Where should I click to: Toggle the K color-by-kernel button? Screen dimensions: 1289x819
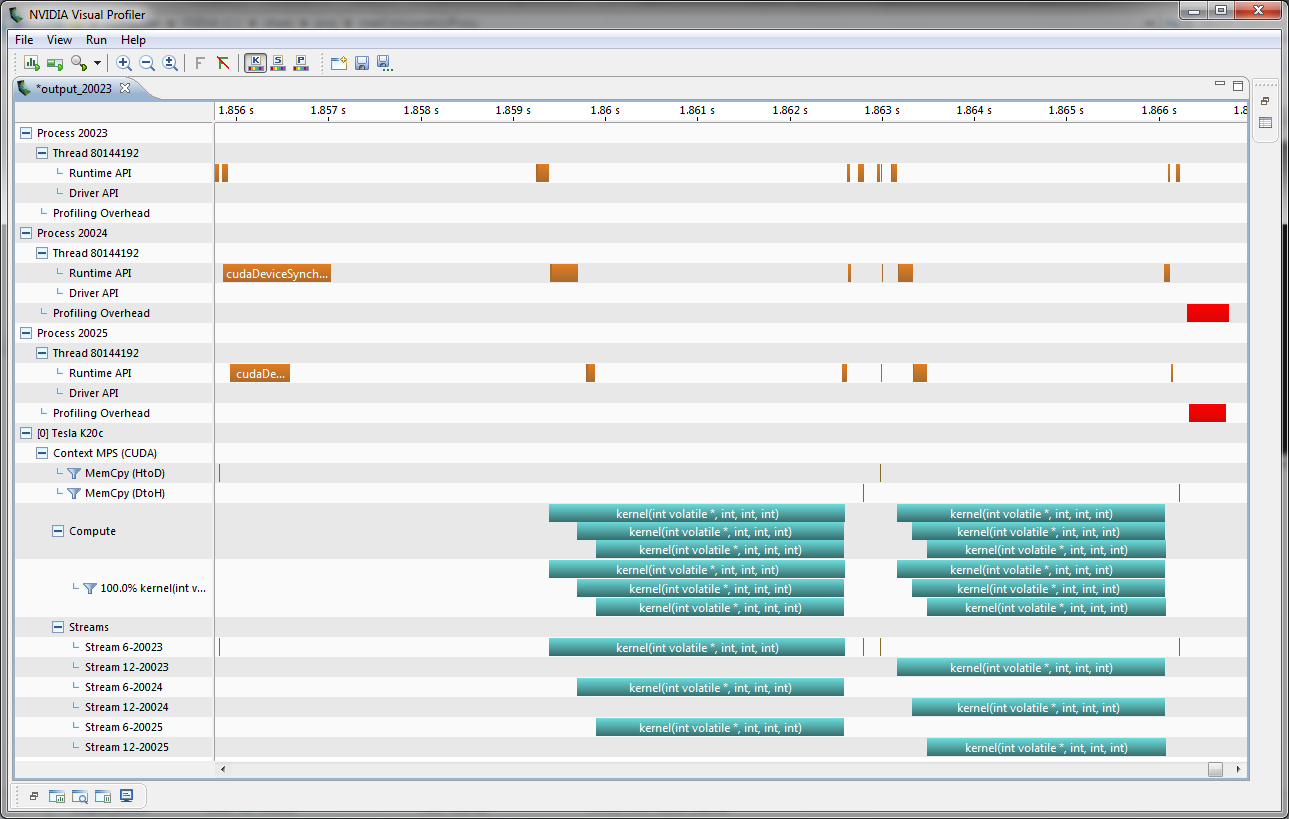[x=255, y=63]
